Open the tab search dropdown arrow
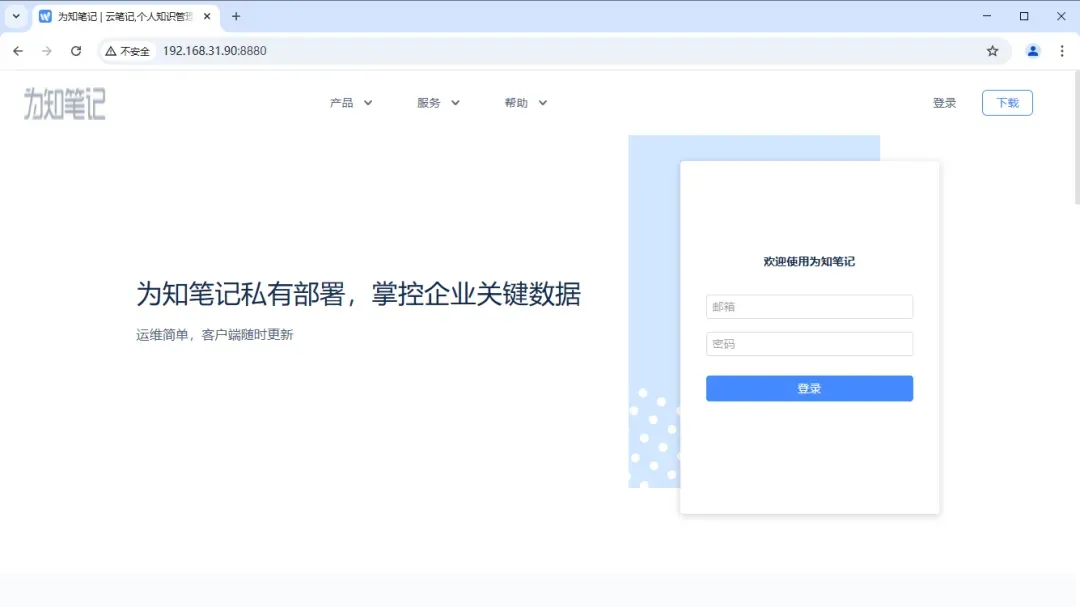 pos(16,17)
